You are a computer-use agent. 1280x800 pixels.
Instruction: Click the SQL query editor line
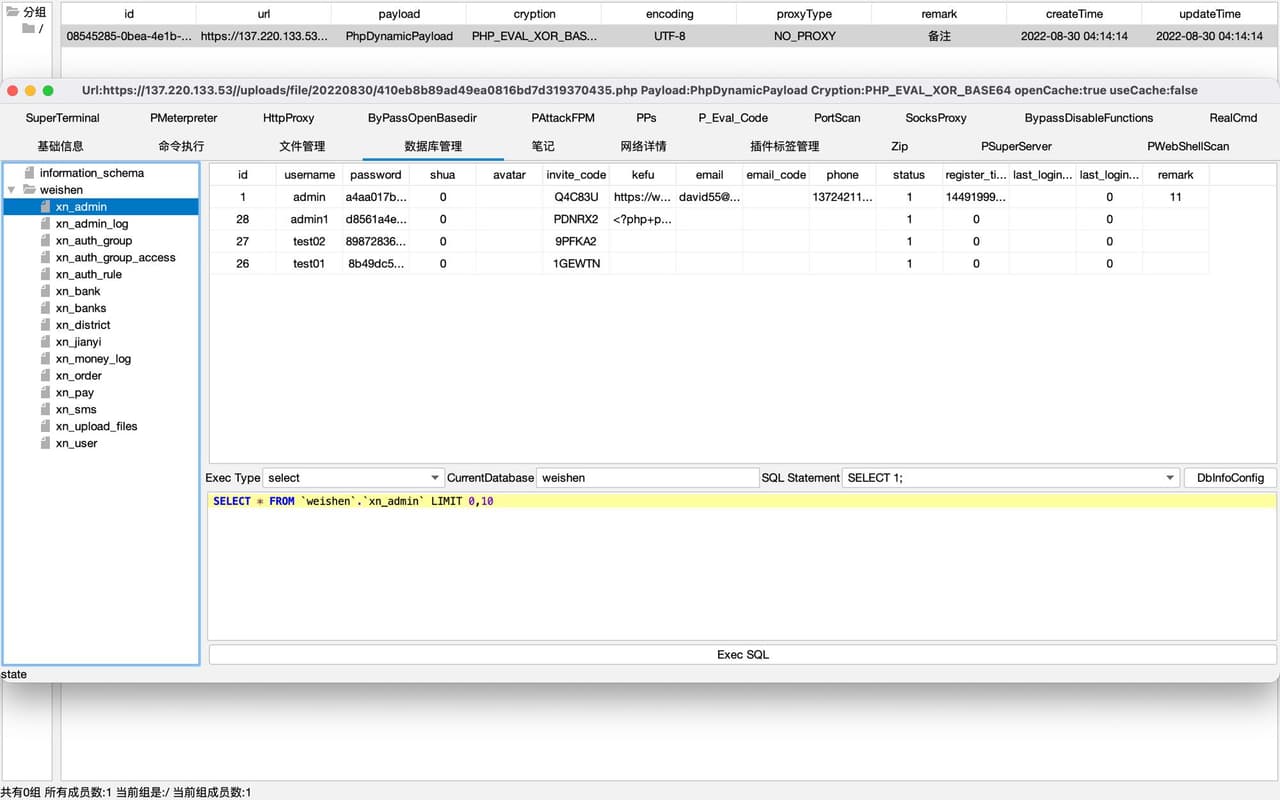tap(742, 501)
